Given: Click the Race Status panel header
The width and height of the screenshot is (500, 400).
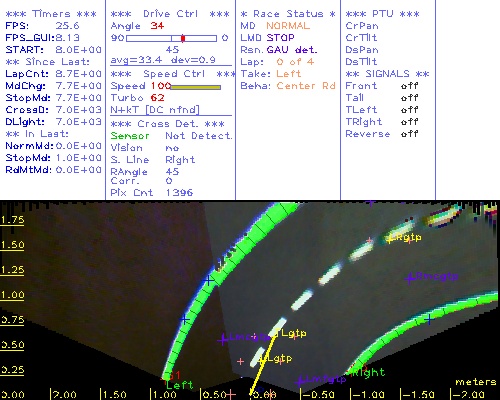Looking at the screenshot, I should coord(288,14).
